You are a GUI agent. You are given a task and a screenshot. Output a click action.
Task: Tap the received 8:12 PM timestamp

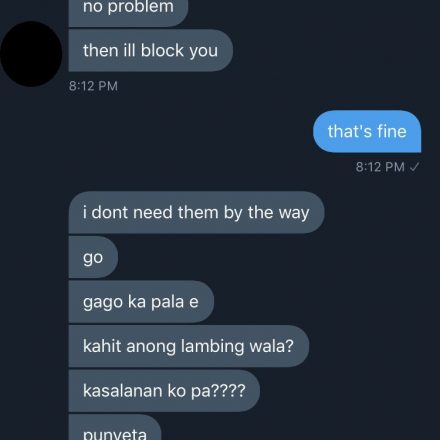click(x=93, y=86)
